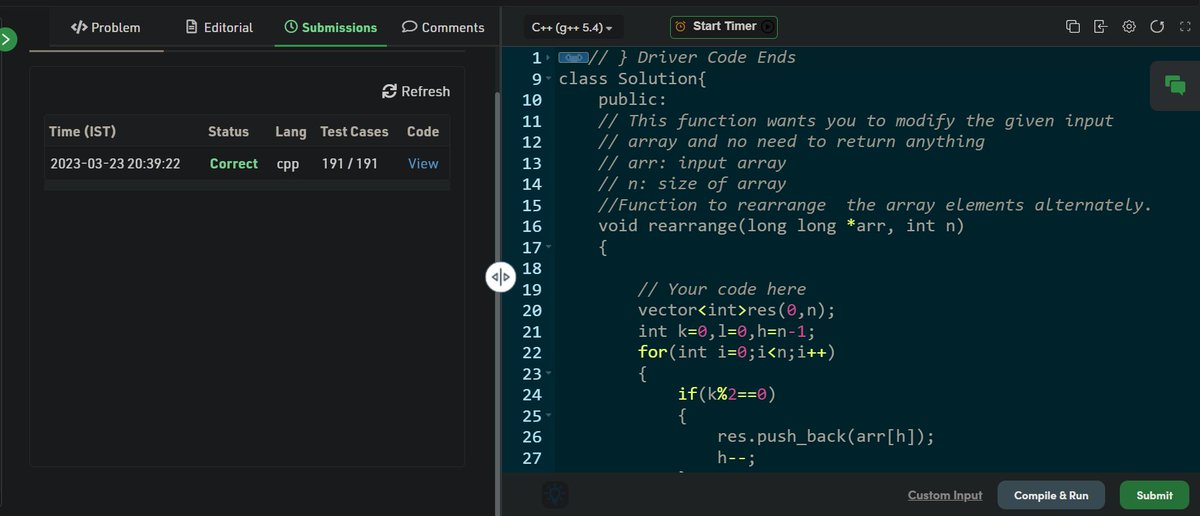This screenshot has height=516, width=1200.
Task: Open the Comments tab
Action: click(x=443, y=27)
